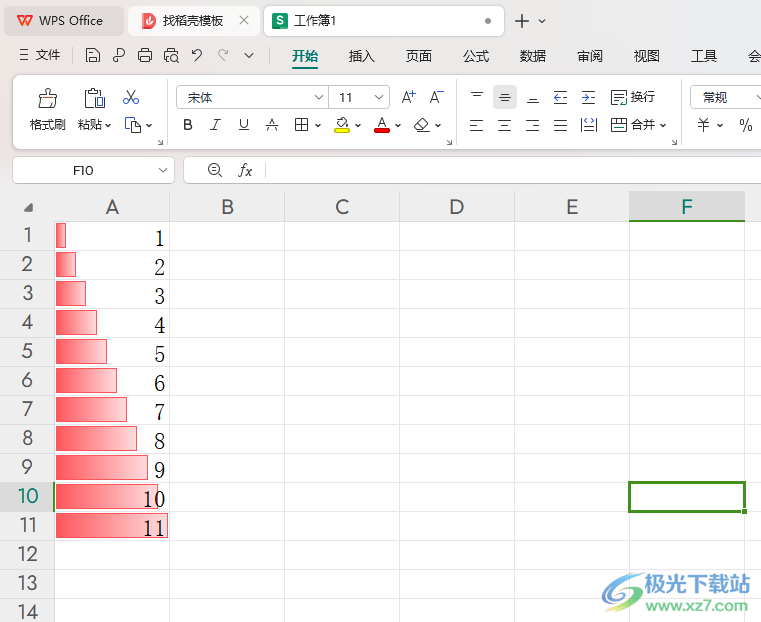Select cell A5 containing value 5

[x=112, y=352]
